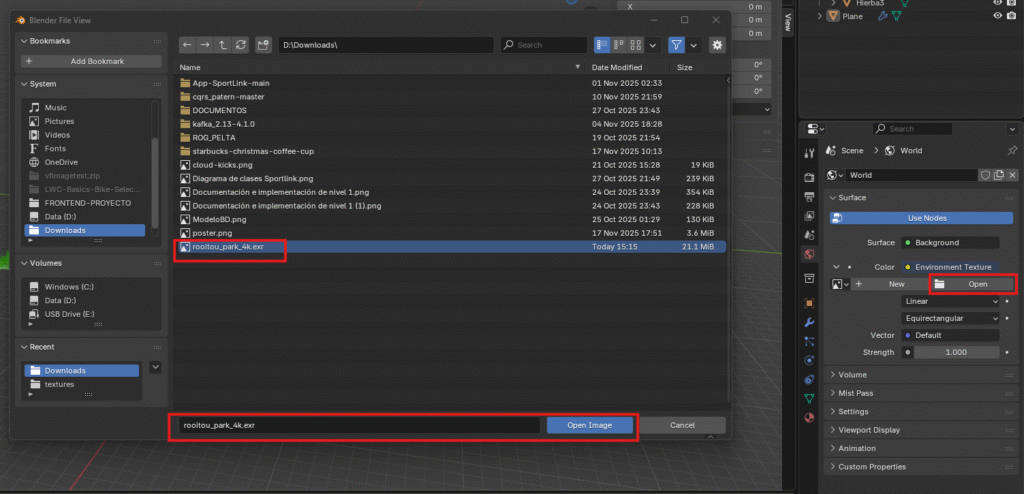The image size is (1024, 494).
Task: Navigate up to the parent directory
Action: pyautogui.click(x=223, y=45)
